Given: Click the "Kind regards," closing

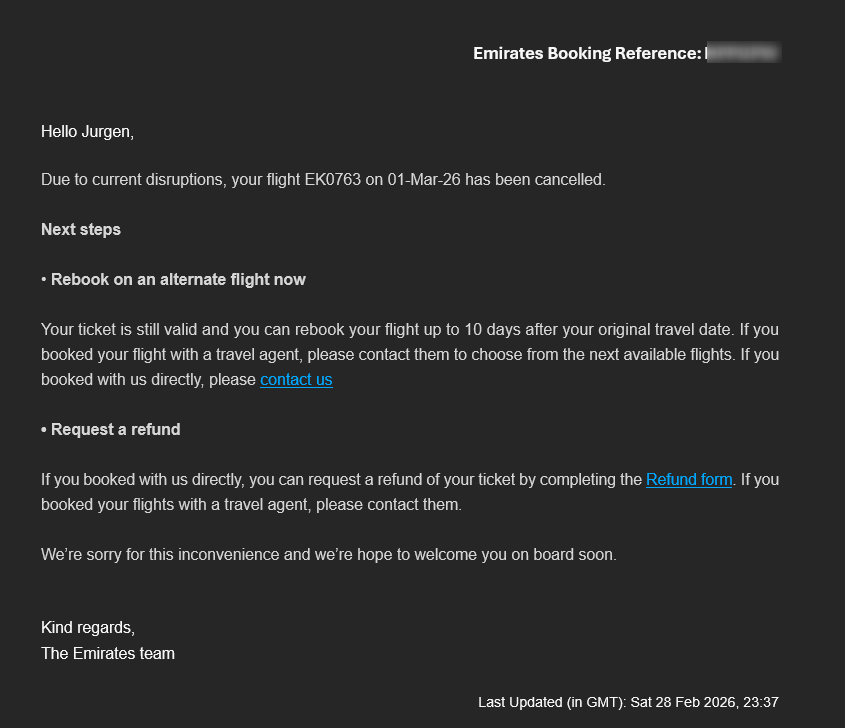Looking at the screenshot, I should click(x=87, y=628).
